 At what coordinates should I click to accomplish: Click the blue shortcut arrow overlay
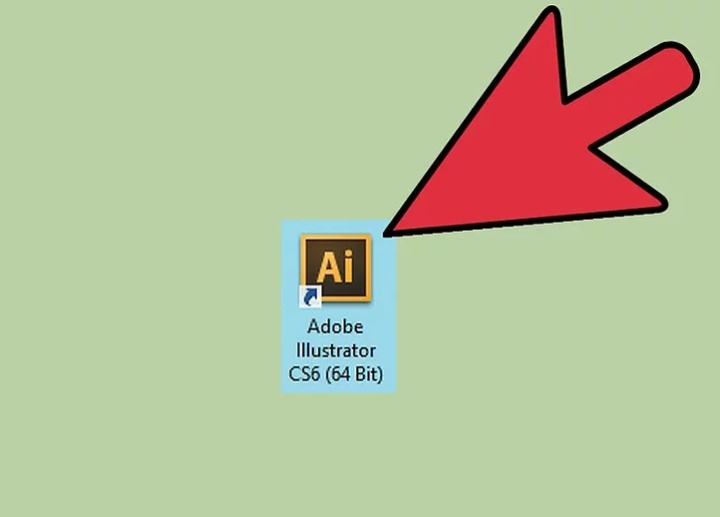click(x=310, y=296)
